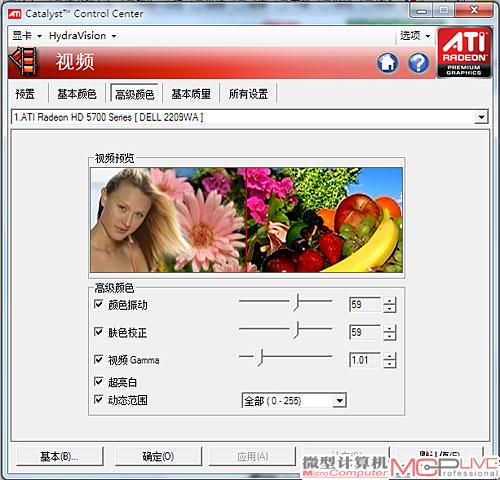This screenshot has width=500, height=480.
Task: Open the HydraVision menu
Action: tap(83, 36)
